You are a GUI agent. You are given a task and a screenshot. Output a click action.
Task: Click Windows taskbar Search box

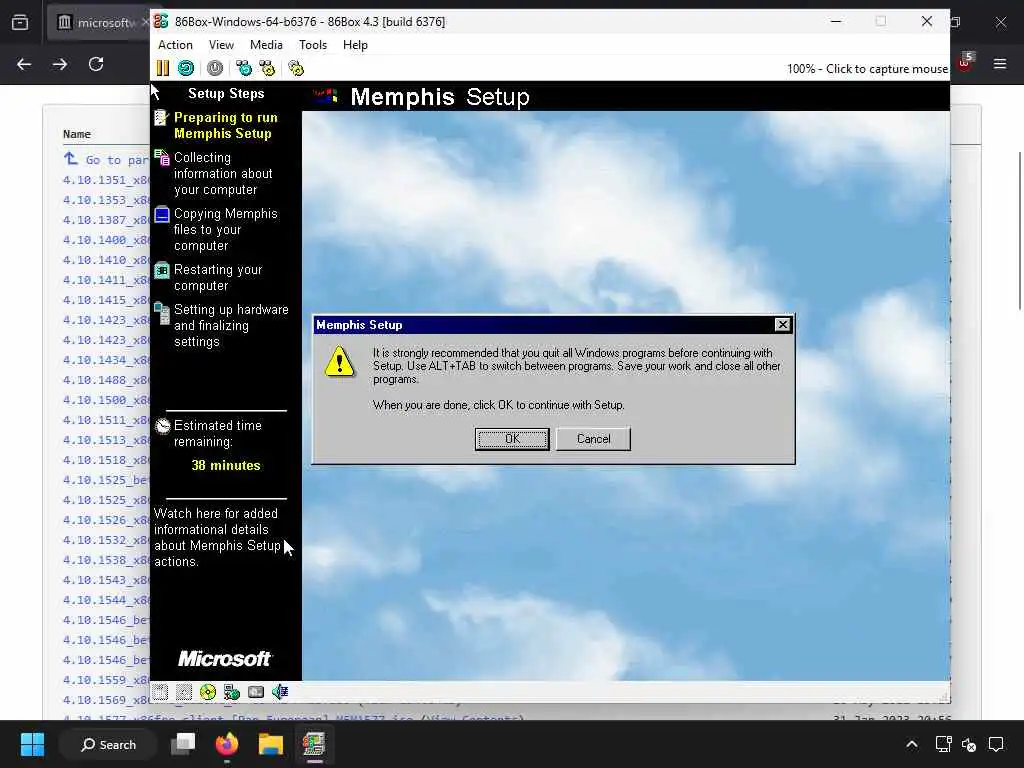[108, 744]
